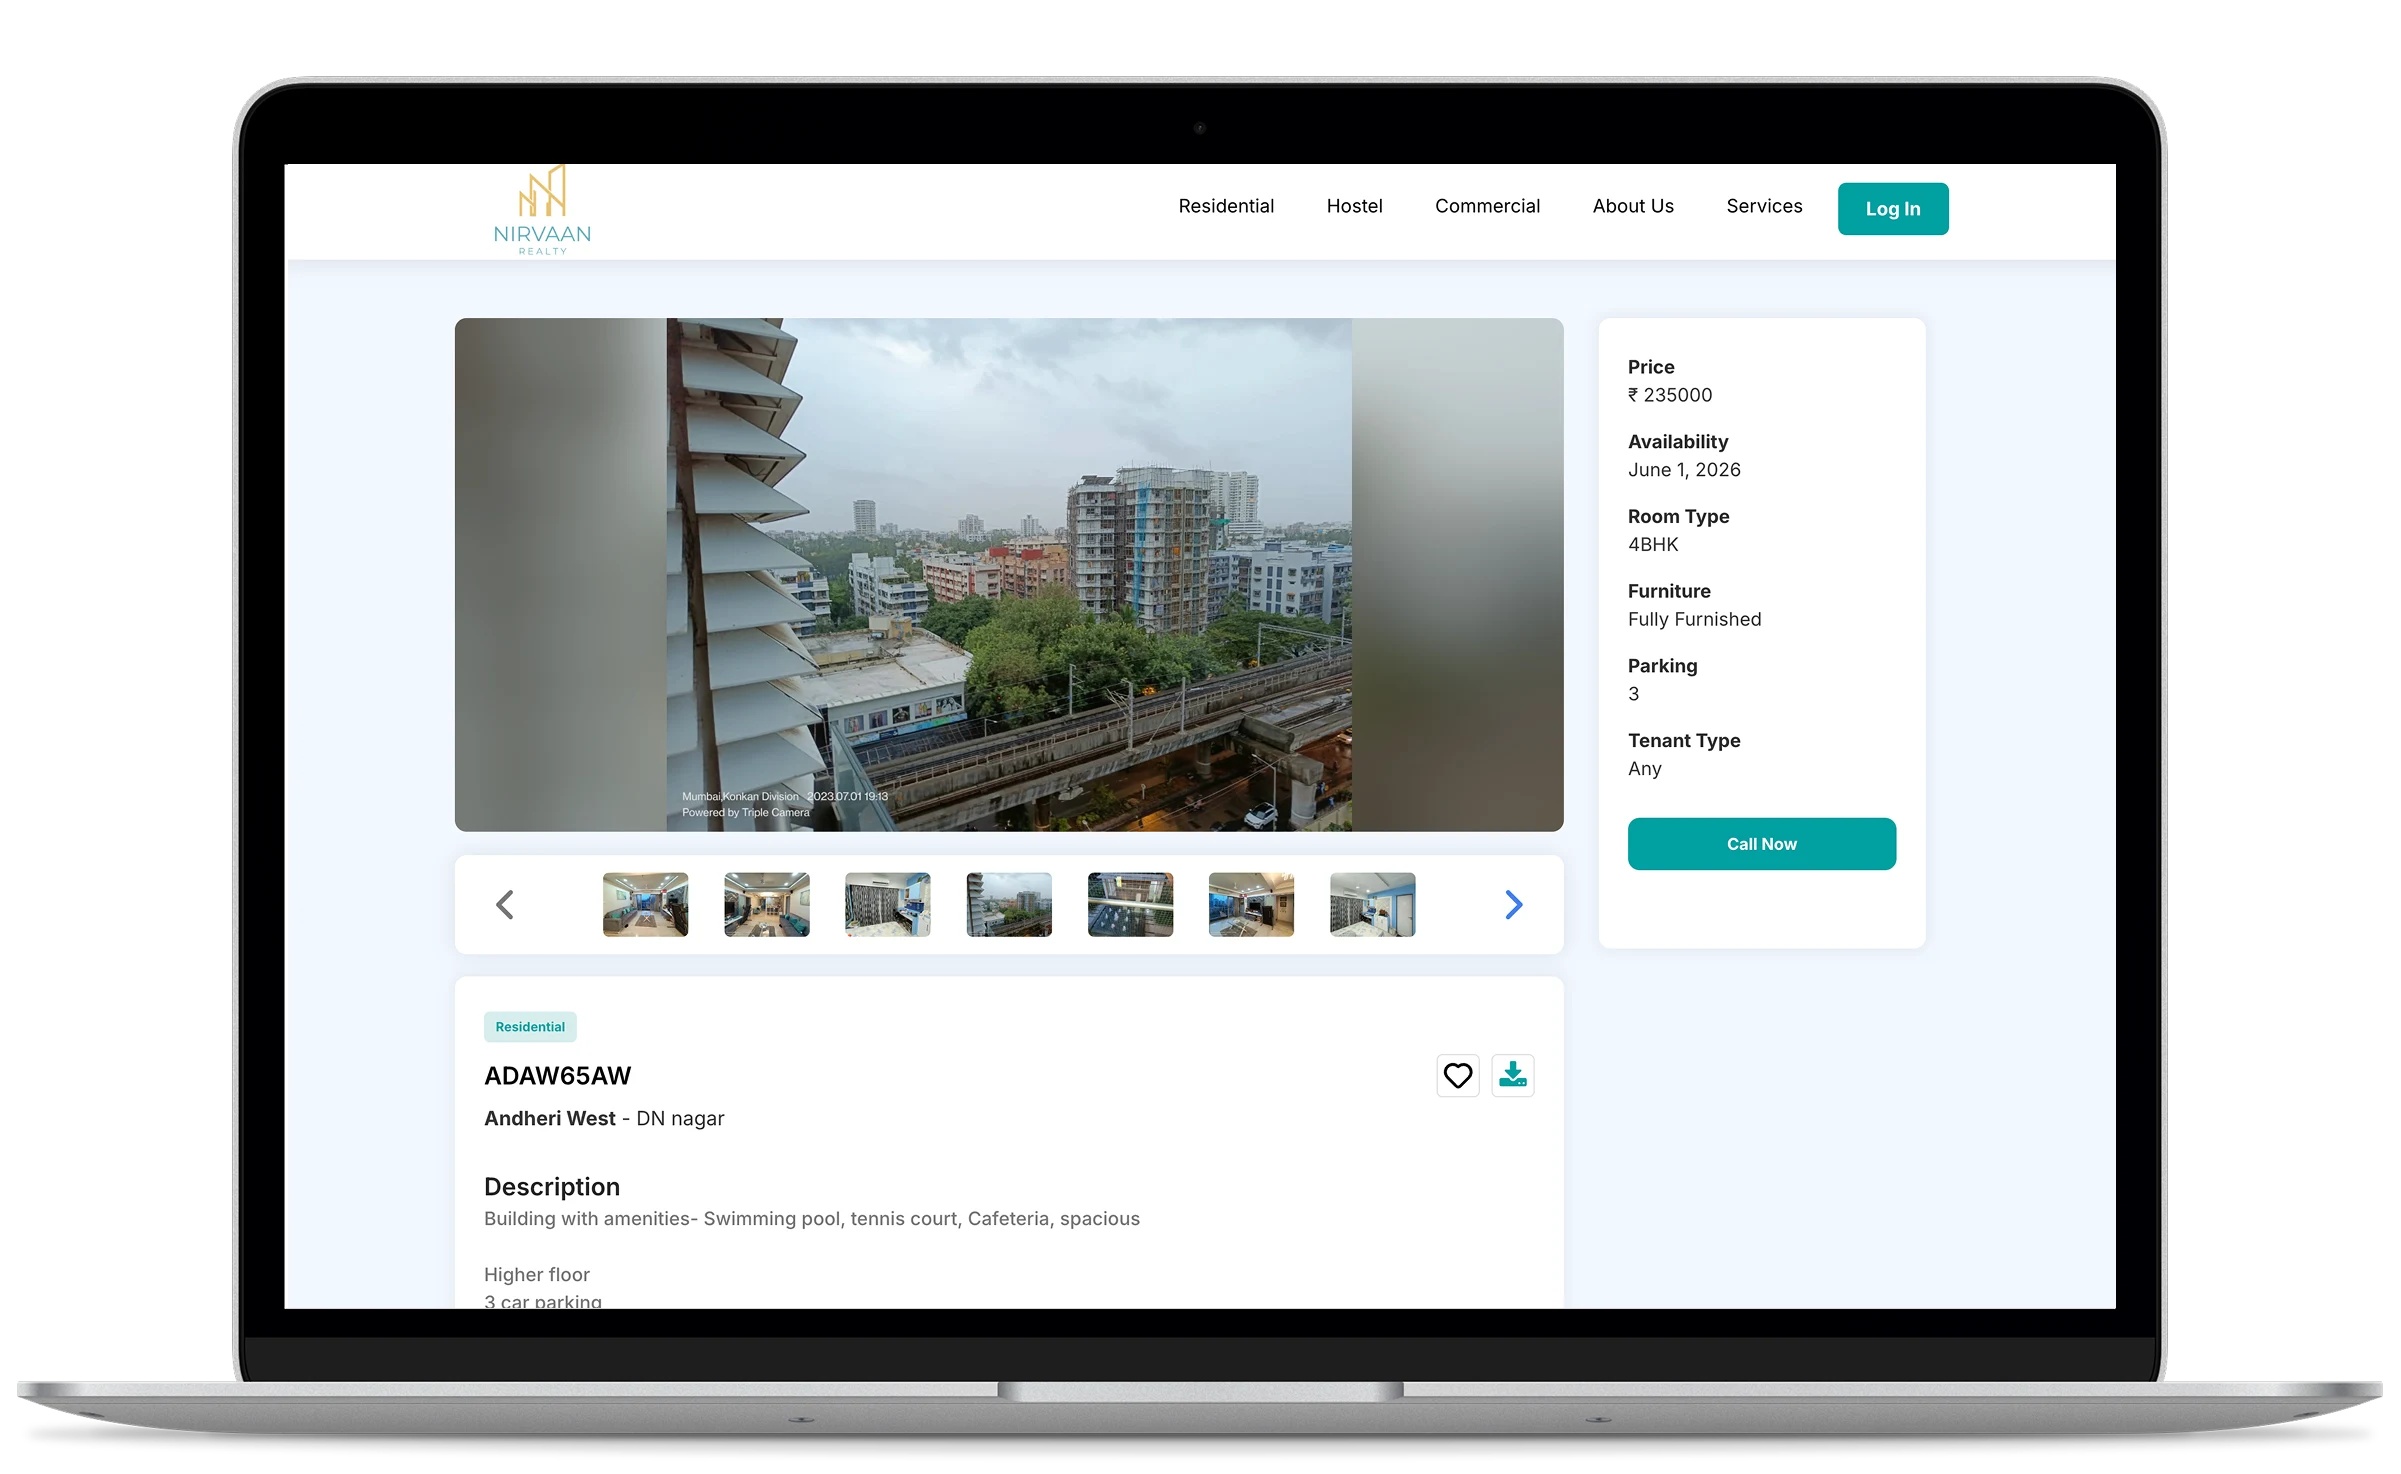Open the Residential menu item
Screen dimensions: 2401x1474
click(x=1226, y=206)
